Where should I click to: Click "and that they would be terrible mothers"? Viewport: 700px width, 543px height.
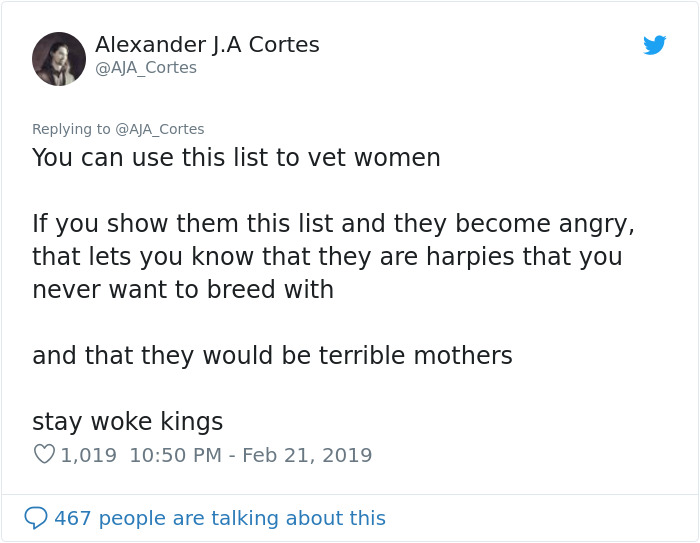pos(272,355)
